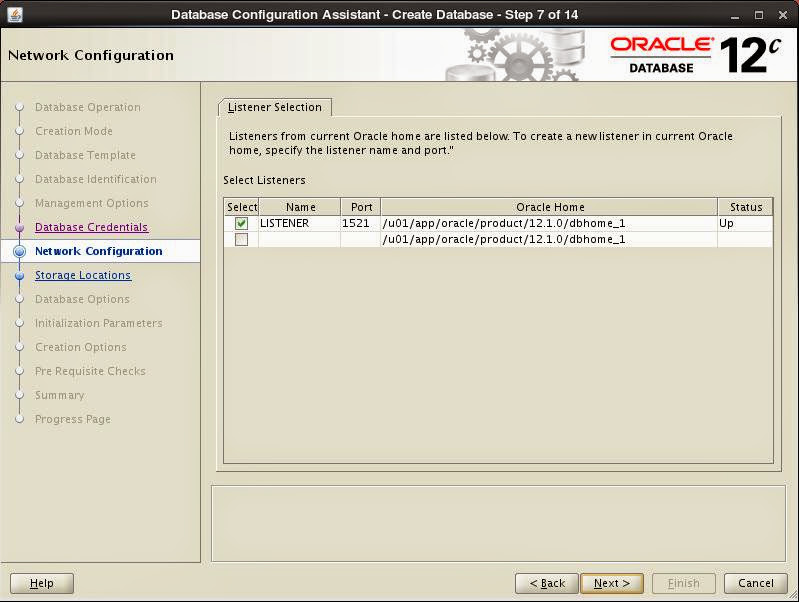Click the Database Template step
The width and height of the screenshot is (799, 602).
(x=85, y=155)
